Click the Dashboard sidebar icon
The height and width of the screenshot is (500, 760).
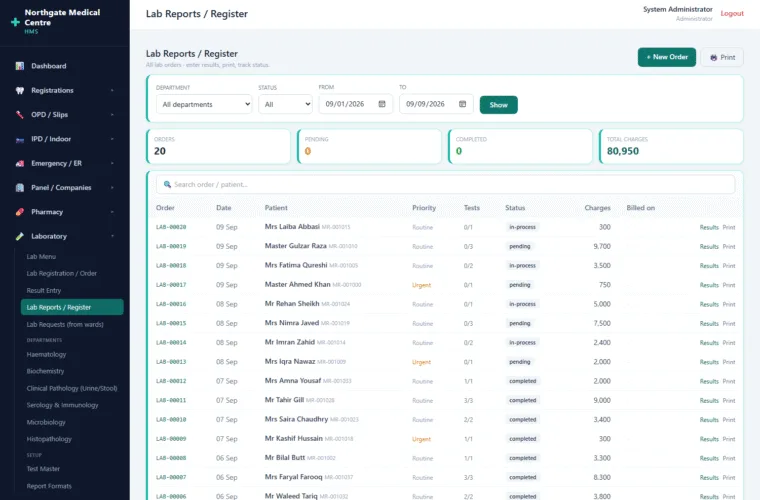[x=19, y=66]
